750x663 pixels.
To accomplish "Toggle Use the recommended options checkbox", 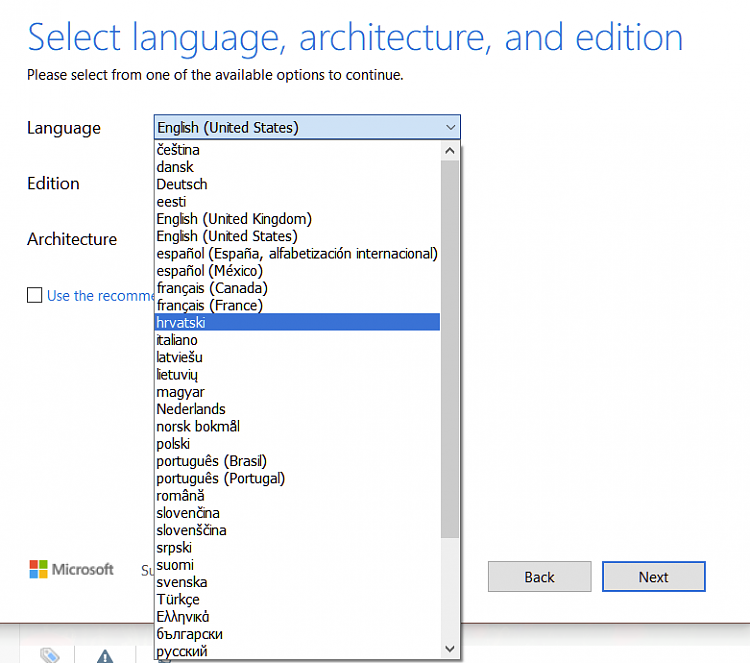I will tap(34, 295).
